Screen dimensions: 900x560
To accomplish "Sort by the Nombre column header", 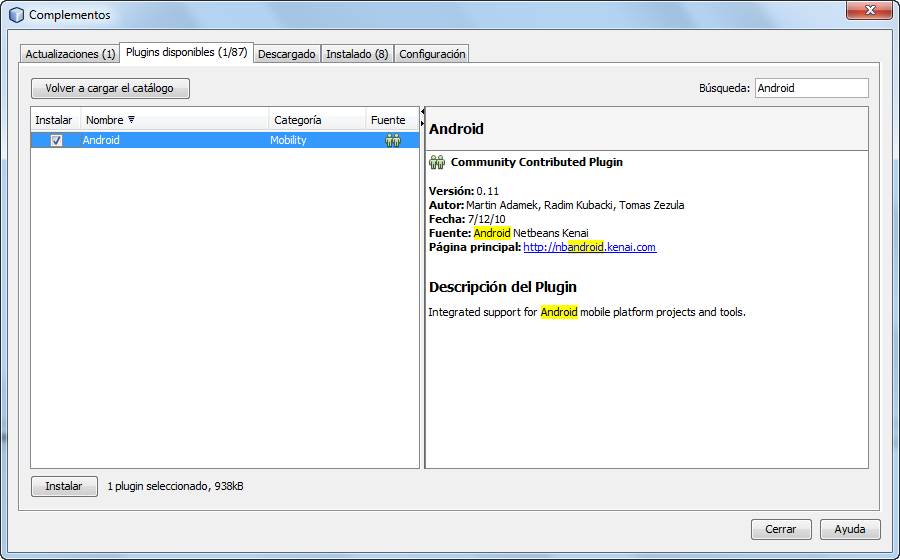I will (175, 120).
